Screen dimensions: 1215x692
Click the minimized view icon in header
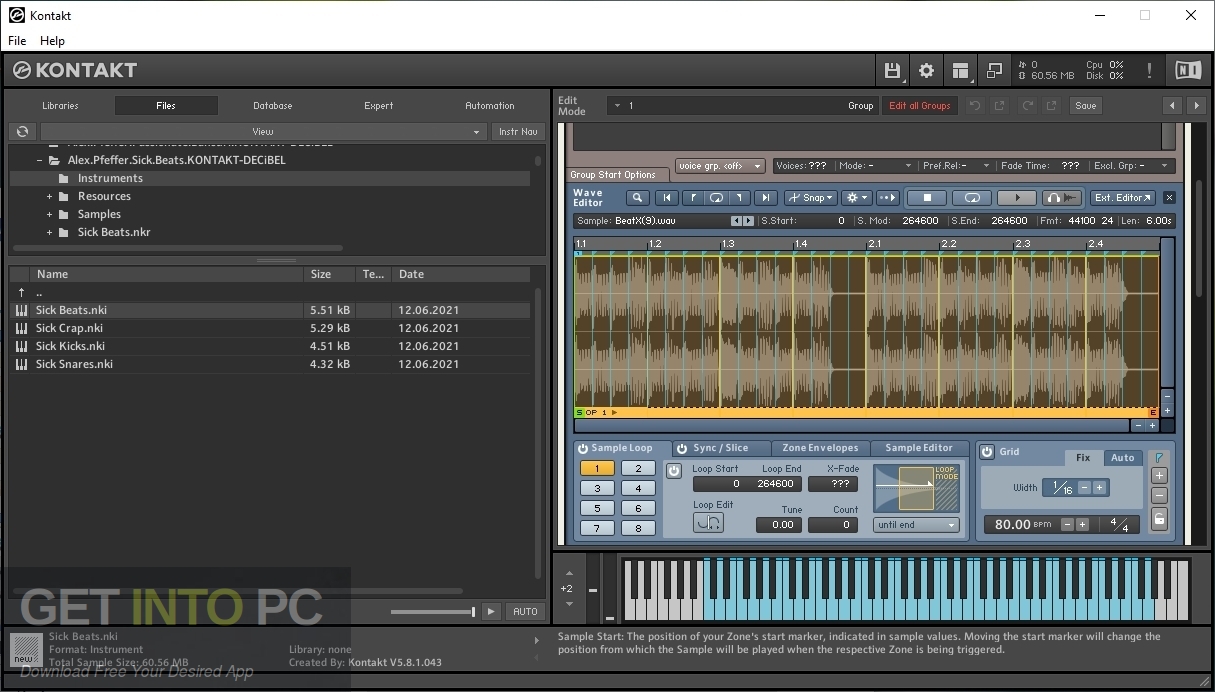(x=994, y=70)
